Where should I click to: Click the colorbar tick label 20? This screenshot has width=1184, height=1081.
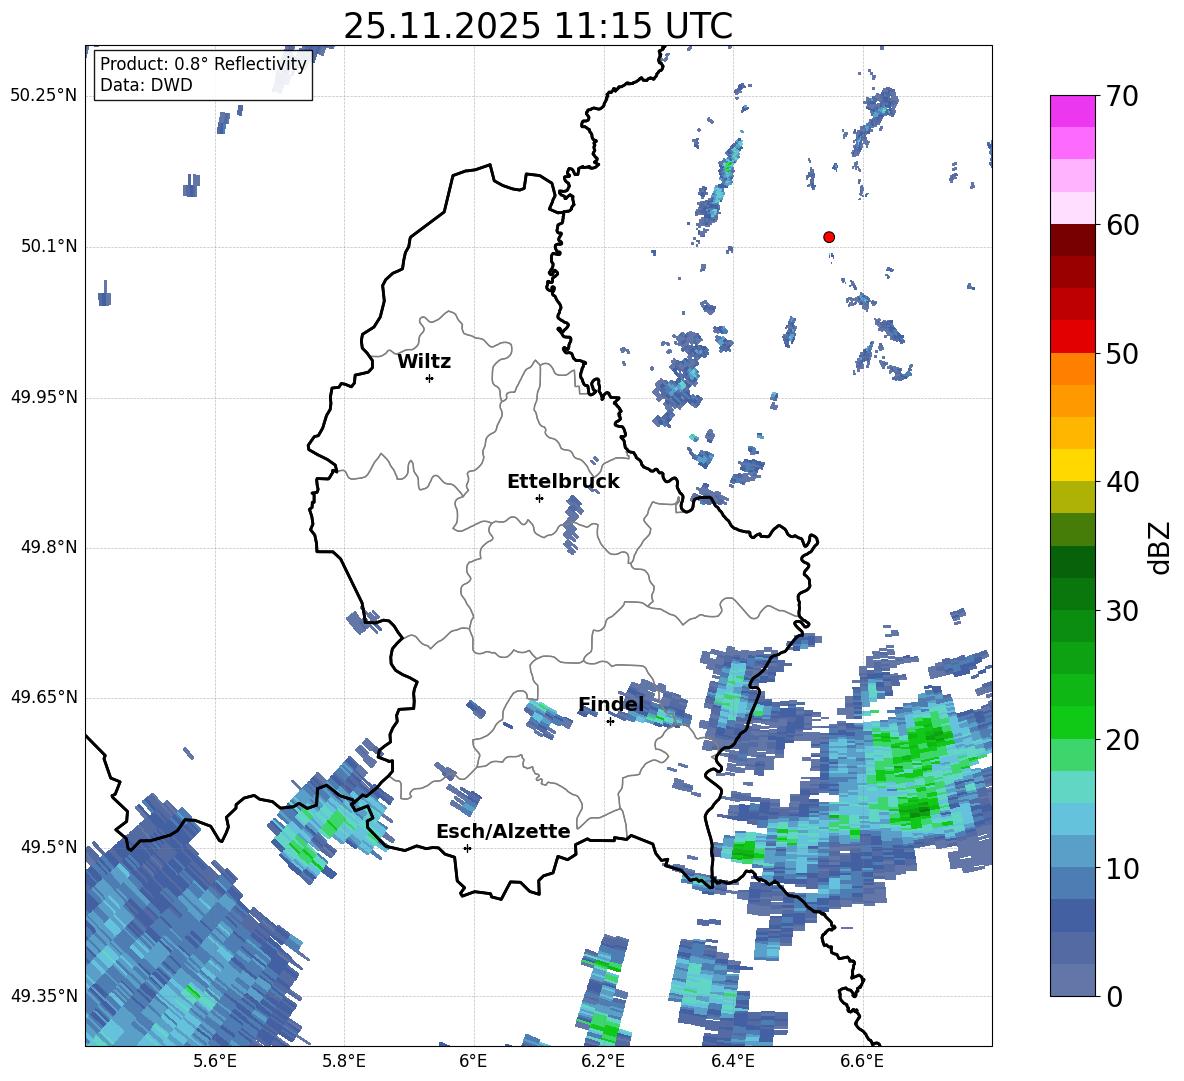pos(1122,740)
